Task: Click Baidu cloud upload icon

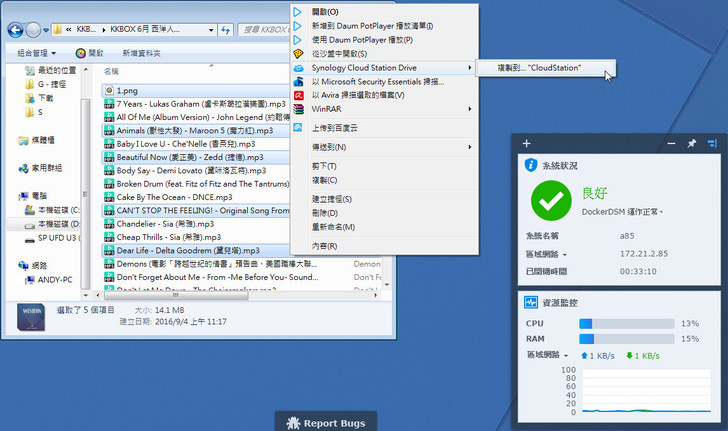Action: pos(298,128)
